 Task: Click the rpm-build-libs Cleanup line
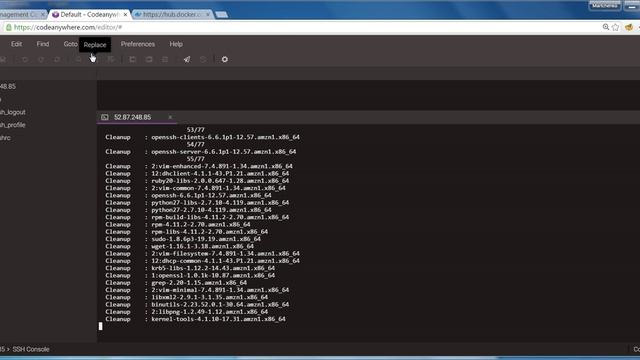(197, 217)
